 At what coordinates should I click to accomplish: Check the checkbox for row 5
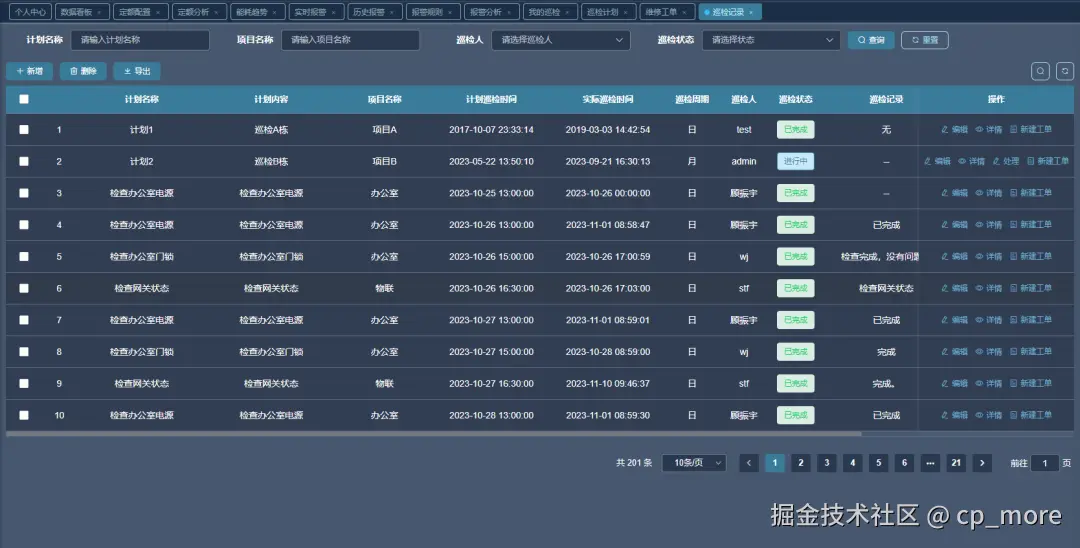24,256
